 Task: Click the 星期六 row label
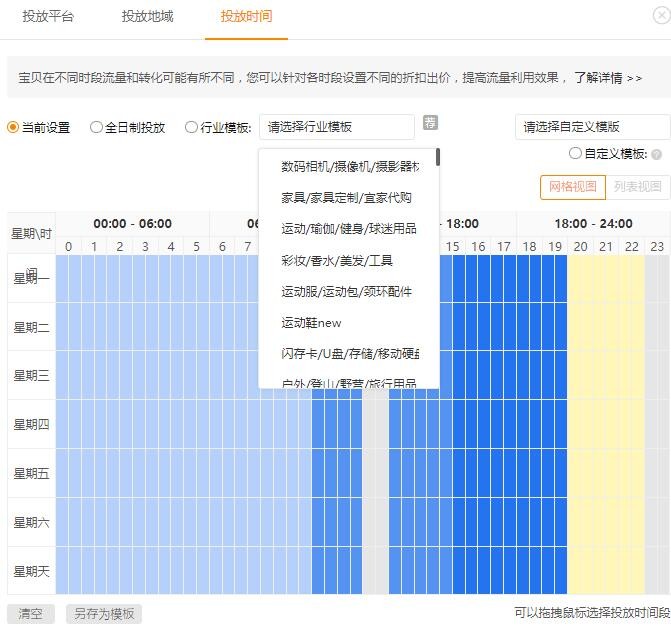31,522
